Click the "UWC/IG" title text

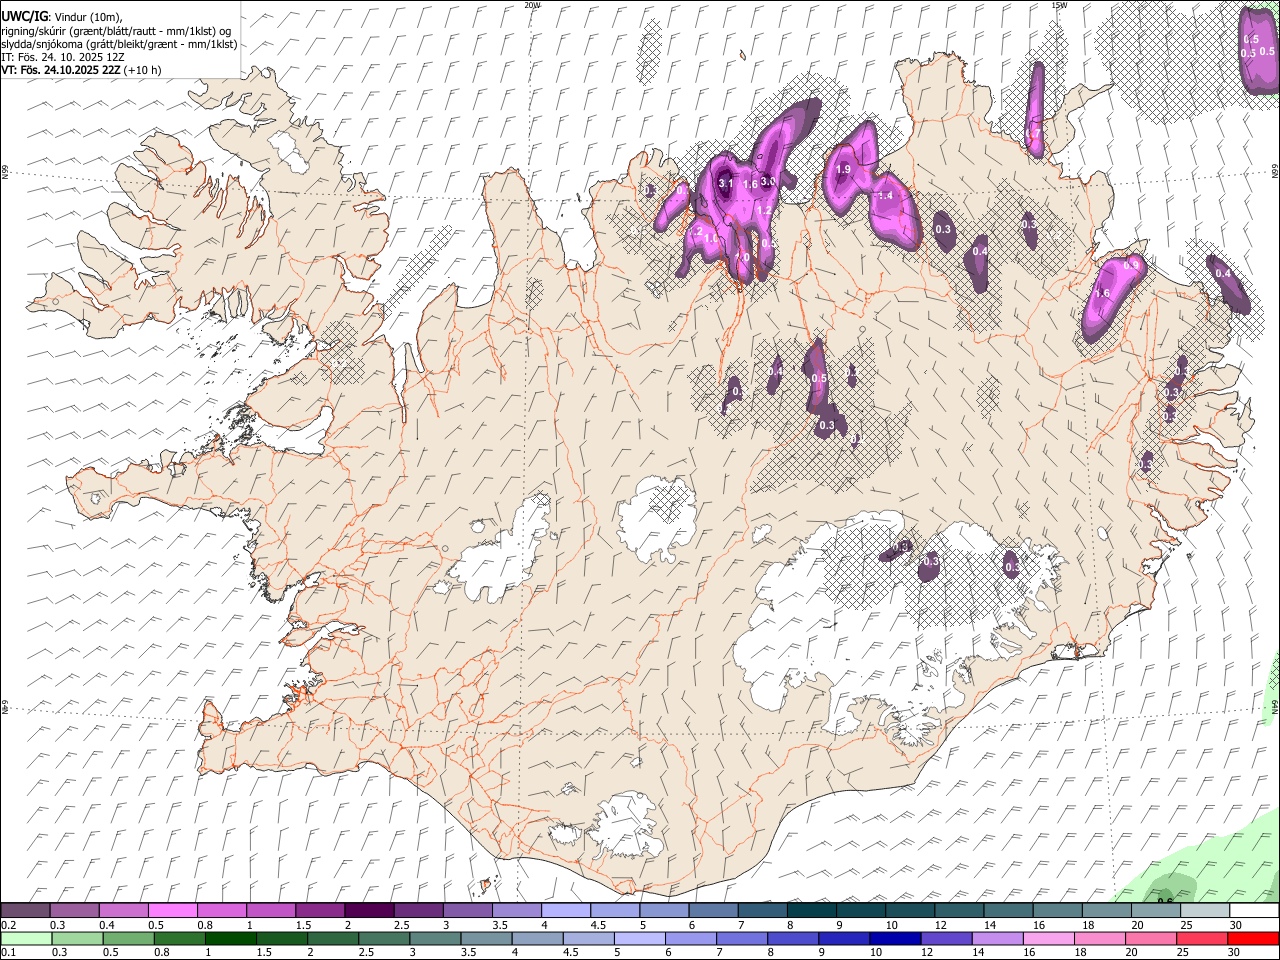(x=23, y=16)
